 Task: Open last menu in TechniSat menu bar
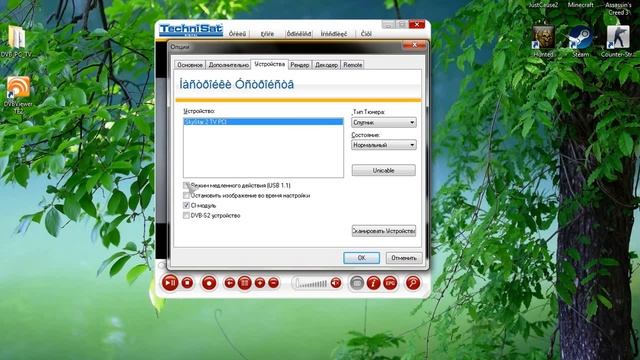366,33
